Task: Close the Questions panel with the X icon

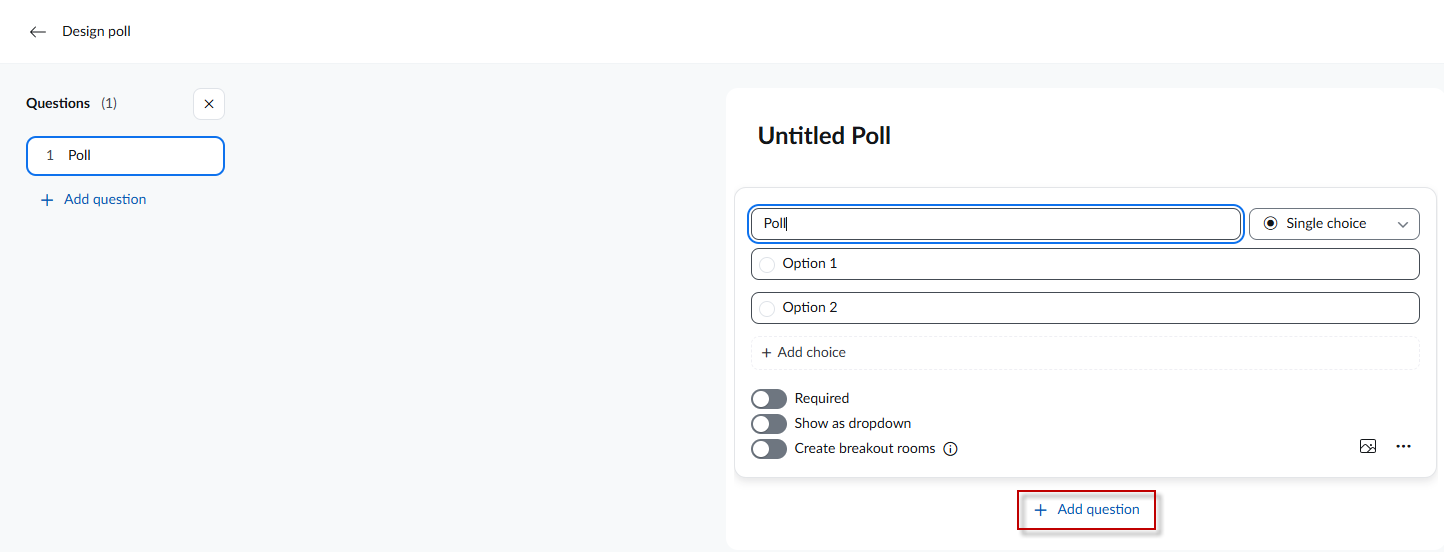Action: click(x=209, y=104)
